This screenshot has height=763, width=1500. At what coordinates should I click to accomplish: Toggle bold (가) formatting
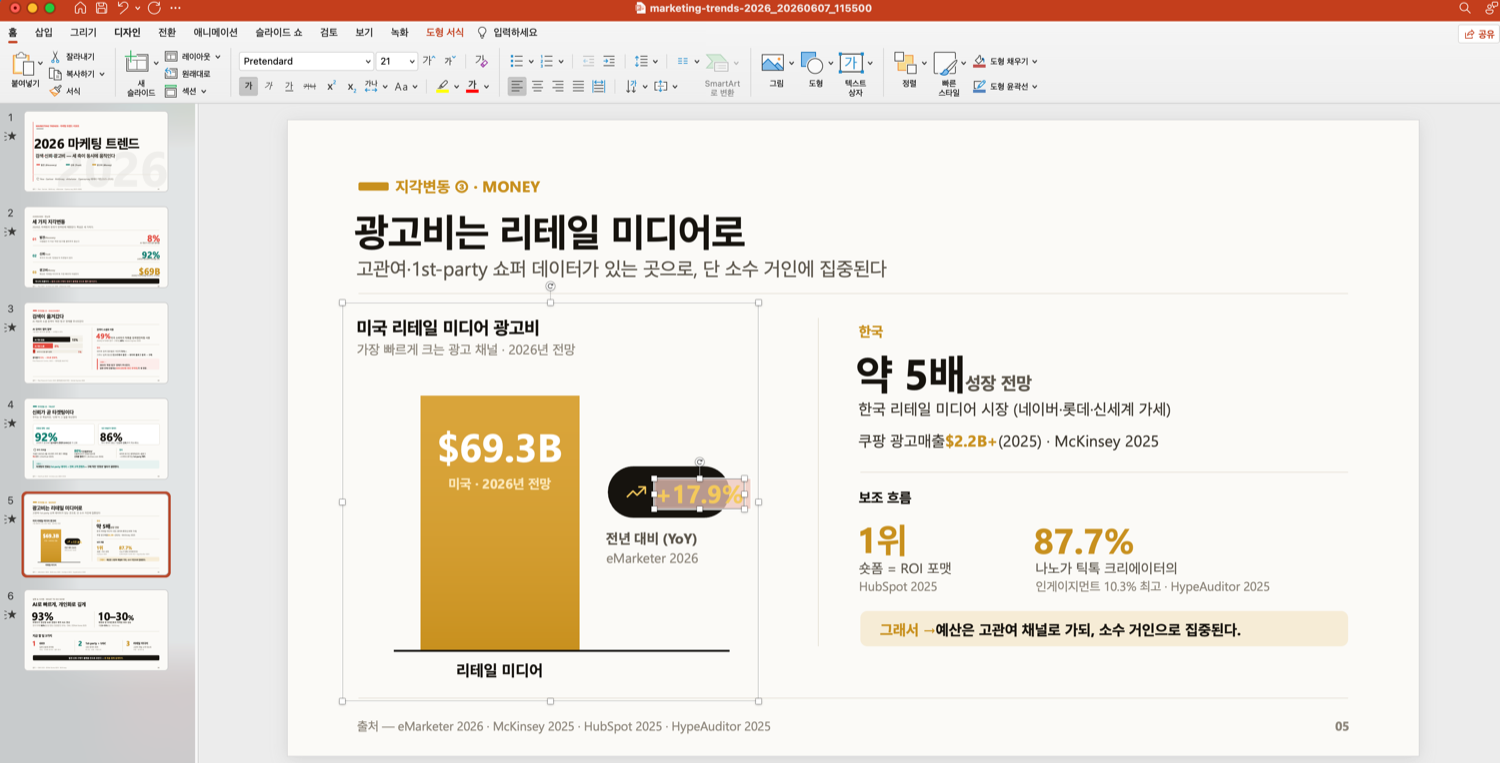[248, 86]
